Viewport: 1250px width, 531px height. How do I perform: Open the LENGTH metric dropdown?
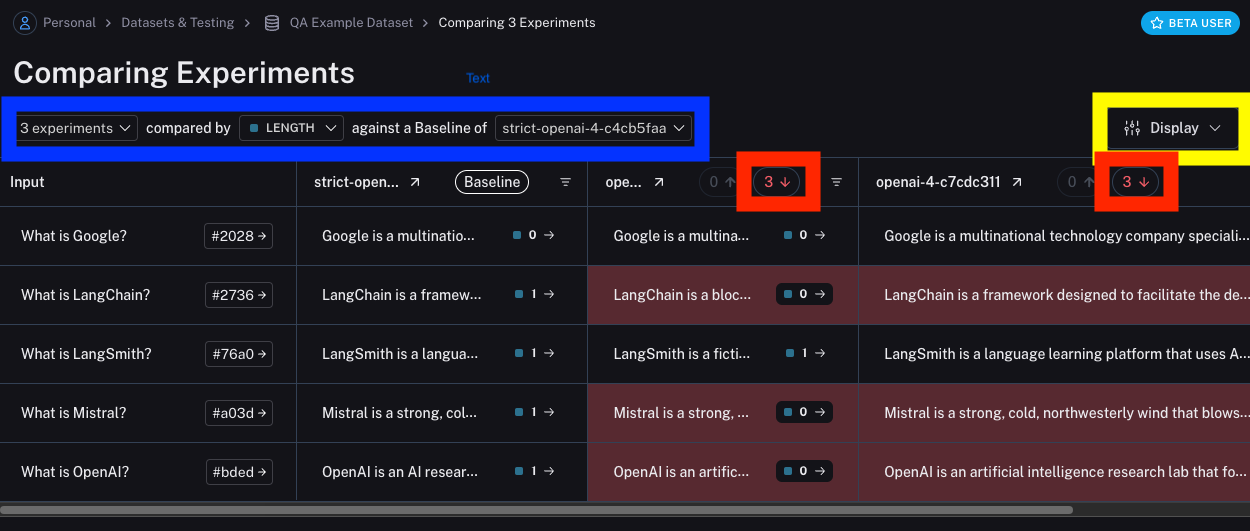pyautogui.click(x=291, y=128)
